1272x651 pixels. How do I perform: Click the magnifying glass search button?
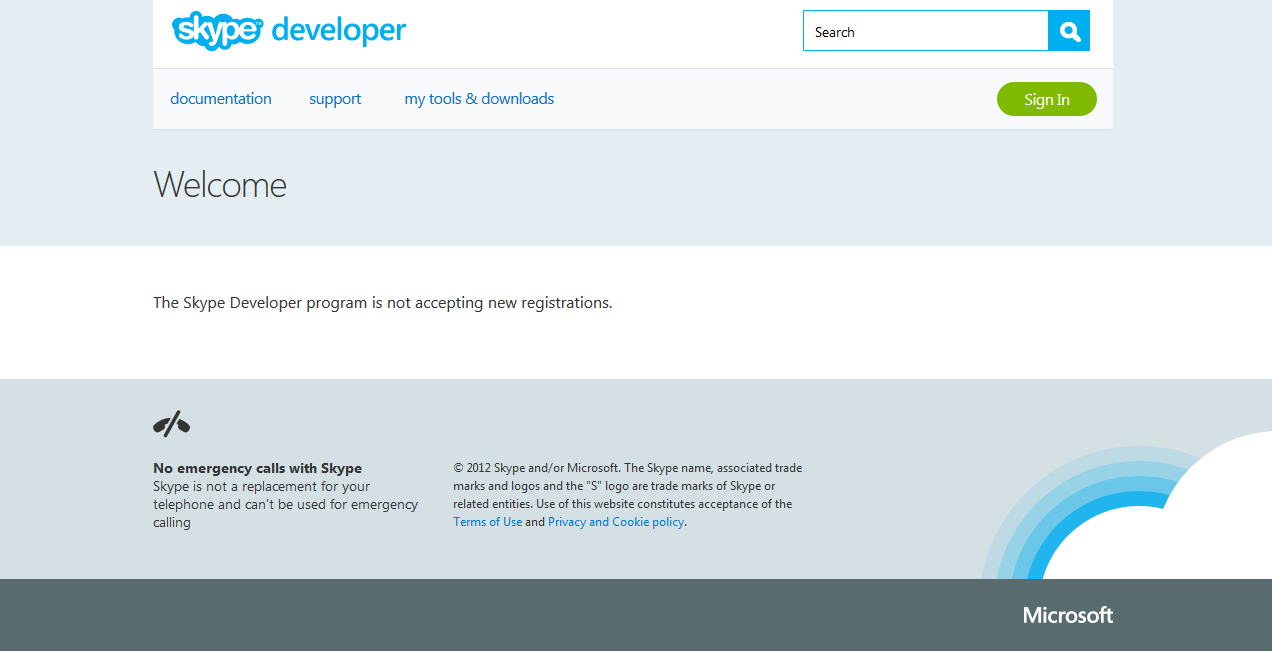click(x=1069, y=31)
